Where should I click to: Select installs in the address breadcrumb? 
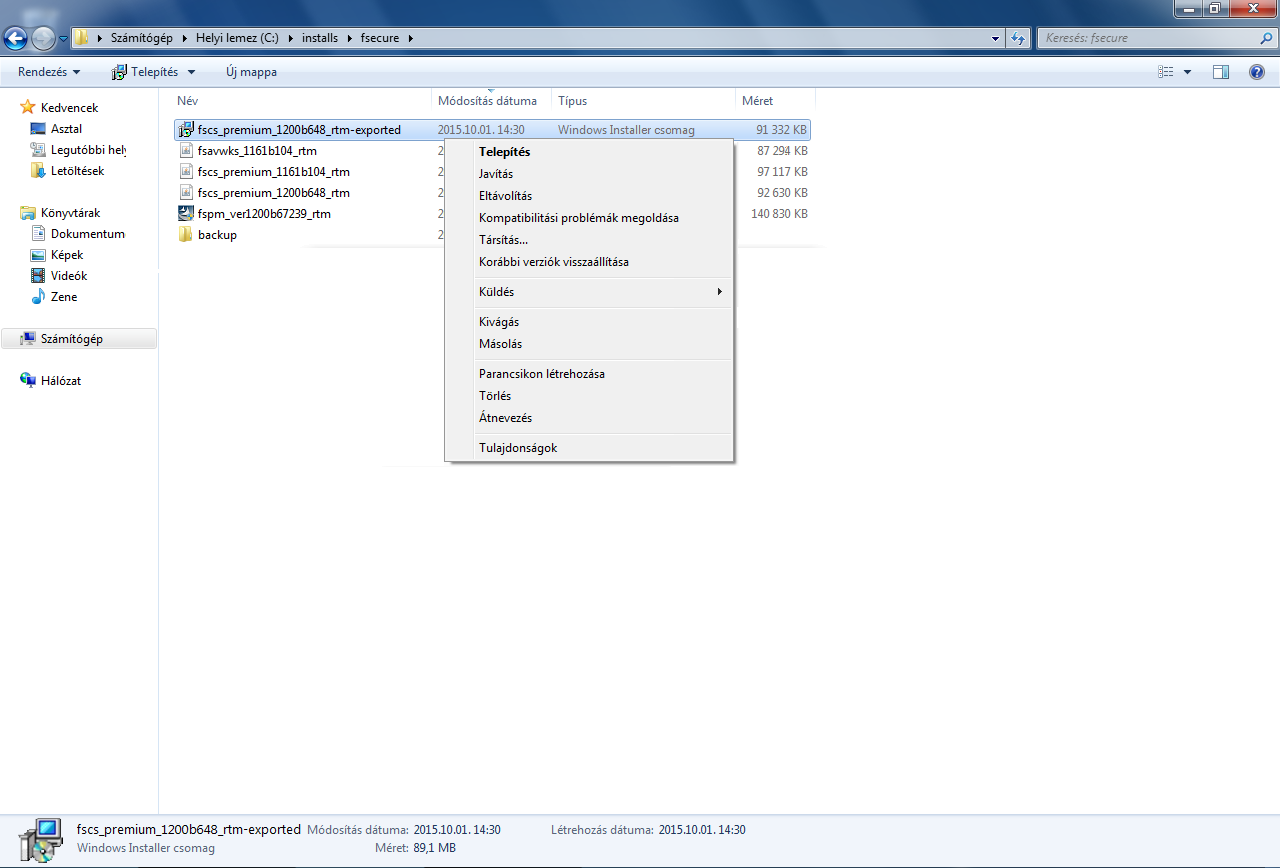click(x=320, y=38)
